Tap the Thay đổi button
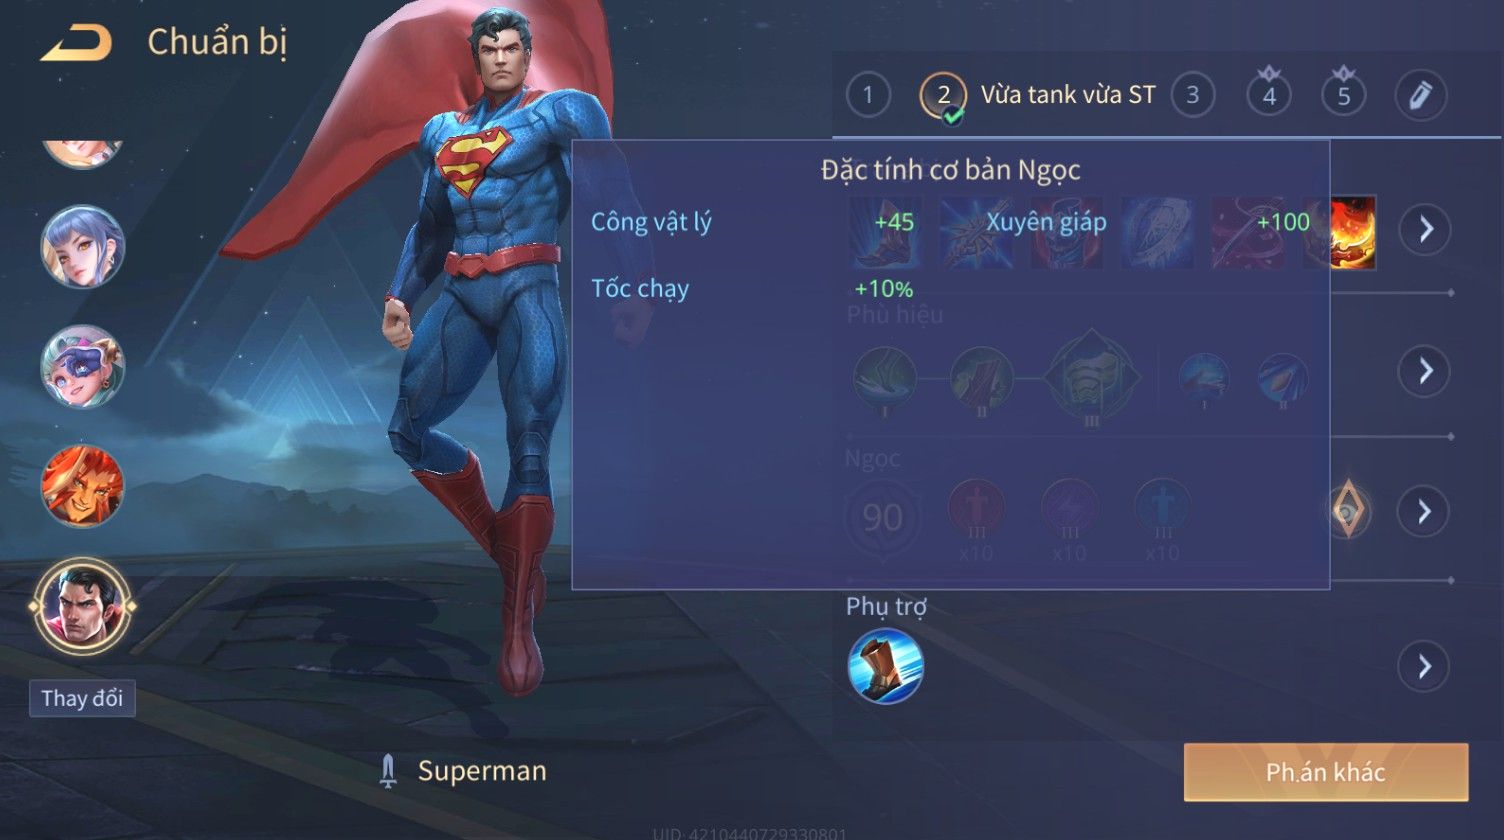1504x840 pixels. (82, 698)
